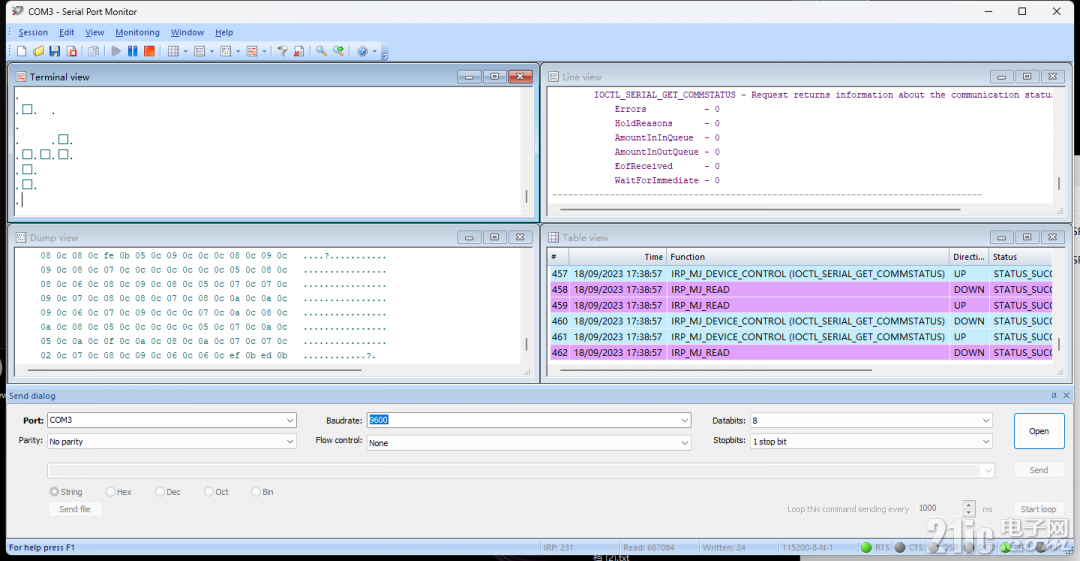Start monitoring with the play icon
This screenshot has width=1080, height=561.
116,51
